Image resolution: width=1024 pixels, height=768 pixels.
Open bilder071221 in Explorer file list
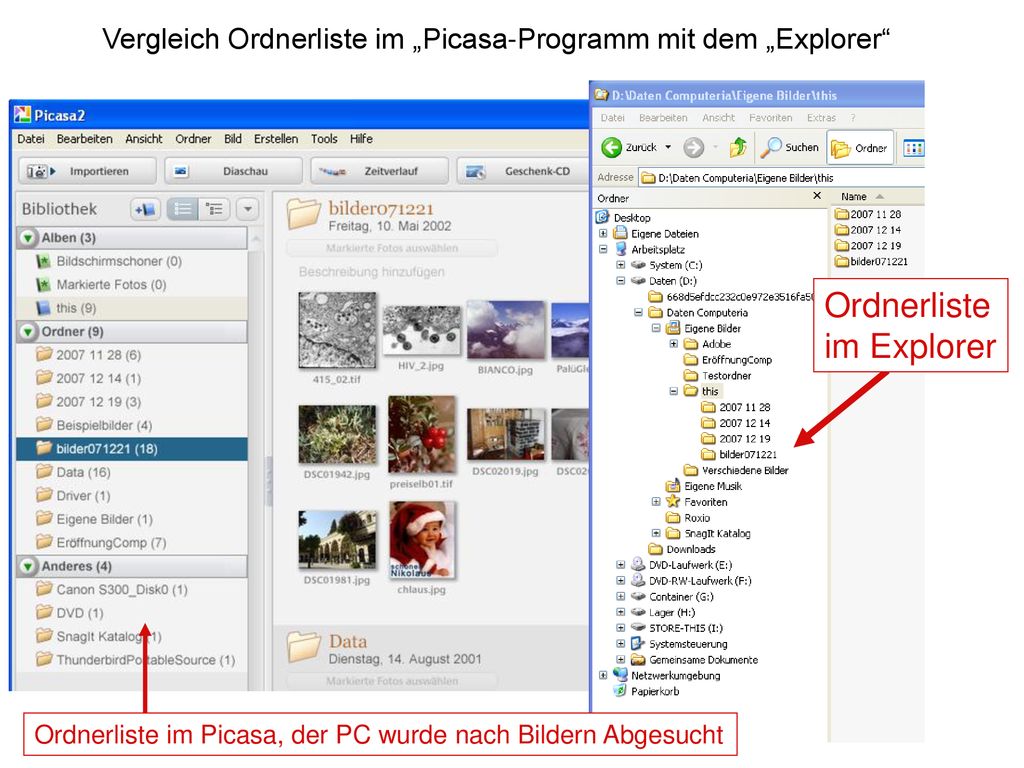coord(871,261)
